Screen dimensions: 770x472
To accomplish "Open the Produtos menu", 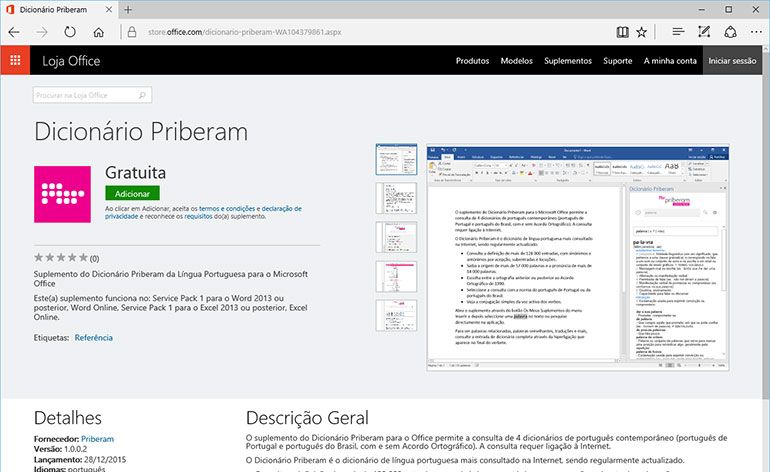I will click(x=472, y=61).
